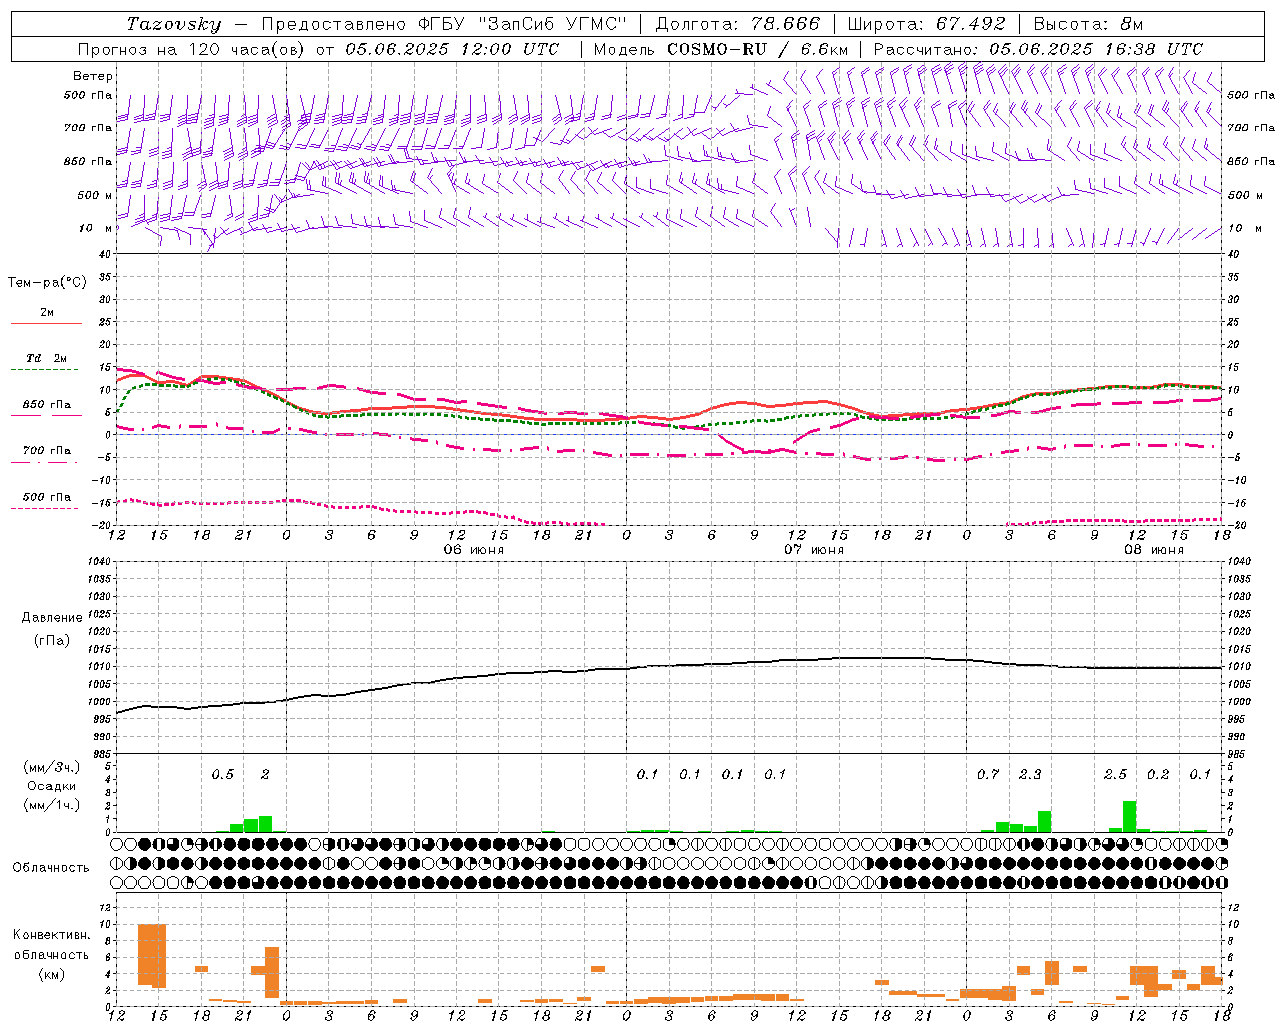Select the Осадки precipitation label
This screenshot has width=1280, height=1024.
52,786
